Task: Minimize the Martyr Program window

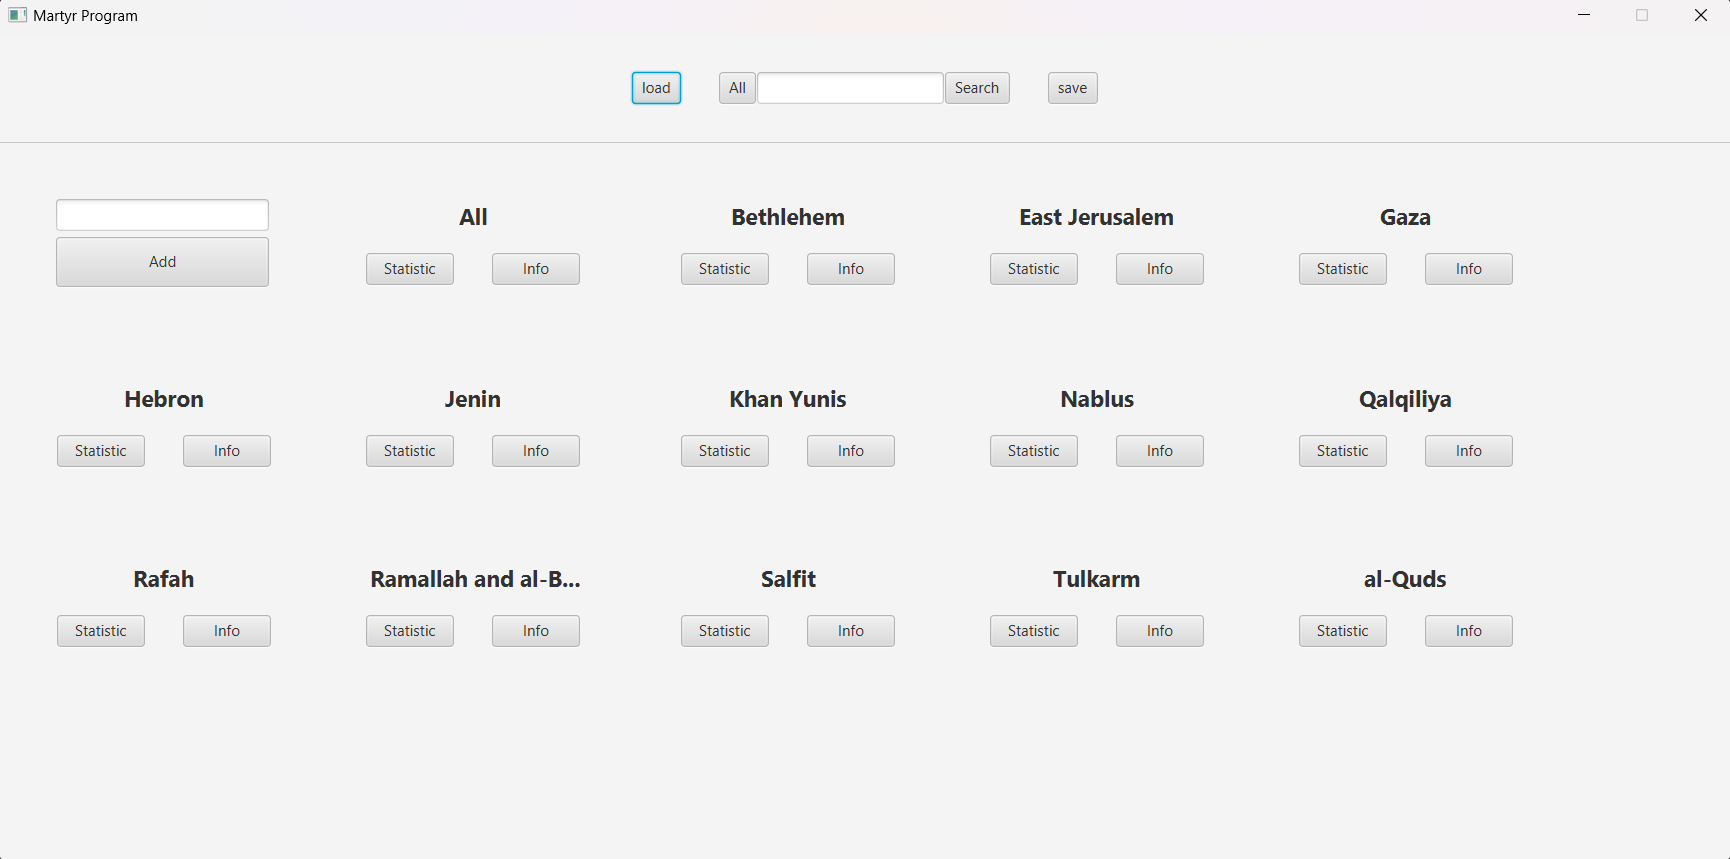Action: click(x=1584, y=15)
